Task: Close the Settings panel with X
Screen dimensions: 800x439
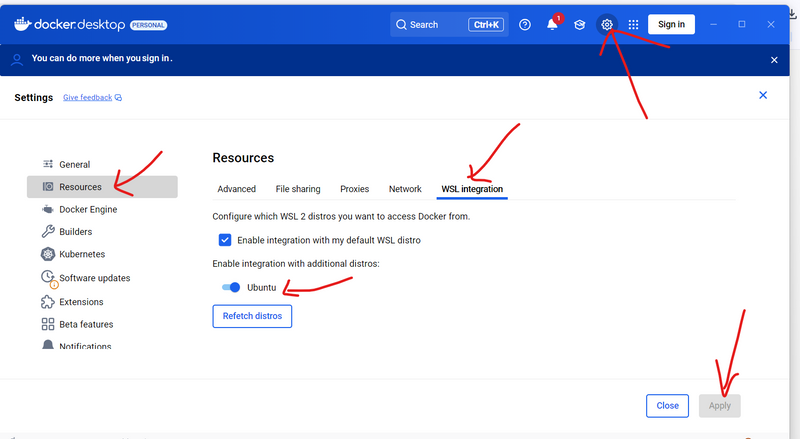Action: click(x=763, y=95)
